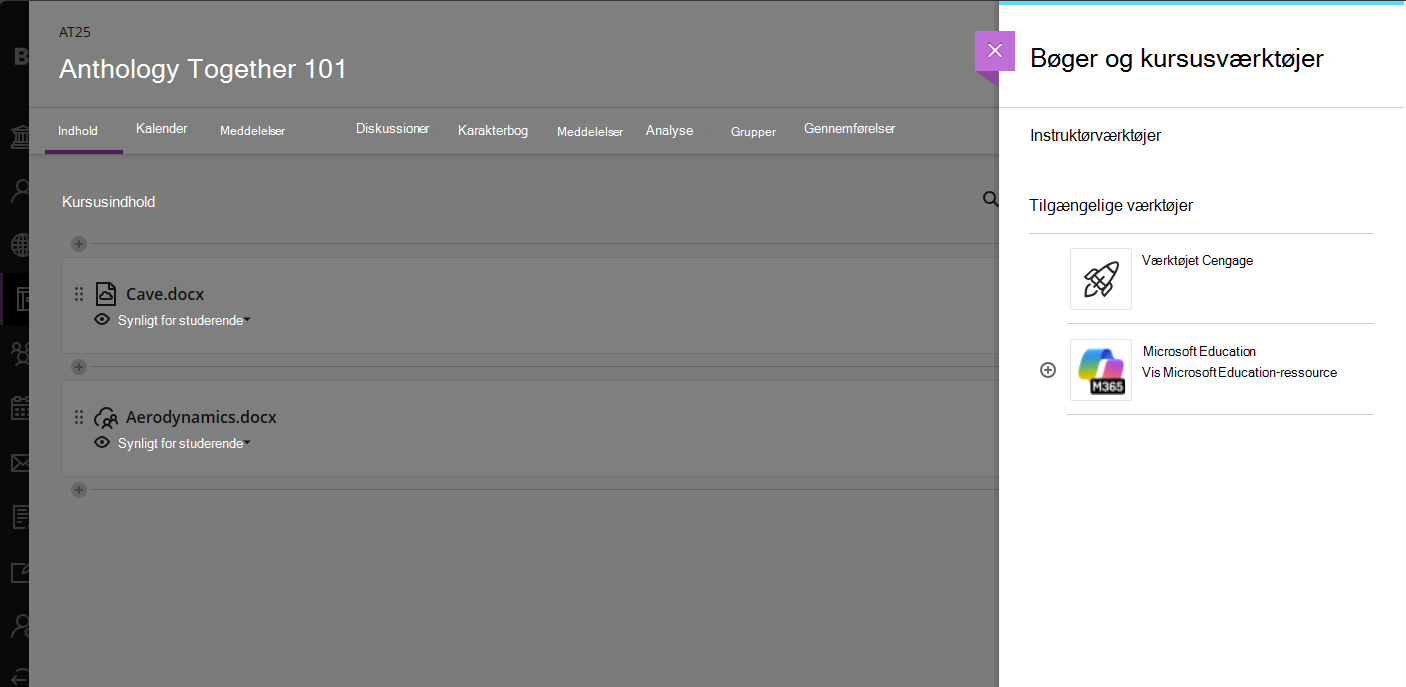Click the Aerodynamics.docx group file icon
Viewport: 1406px width, 687px height.
tap(106, 417)
